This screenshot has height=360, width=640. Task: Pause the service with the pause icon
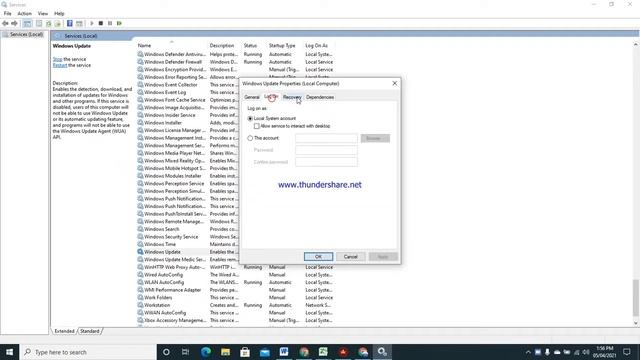click(110, 23)
